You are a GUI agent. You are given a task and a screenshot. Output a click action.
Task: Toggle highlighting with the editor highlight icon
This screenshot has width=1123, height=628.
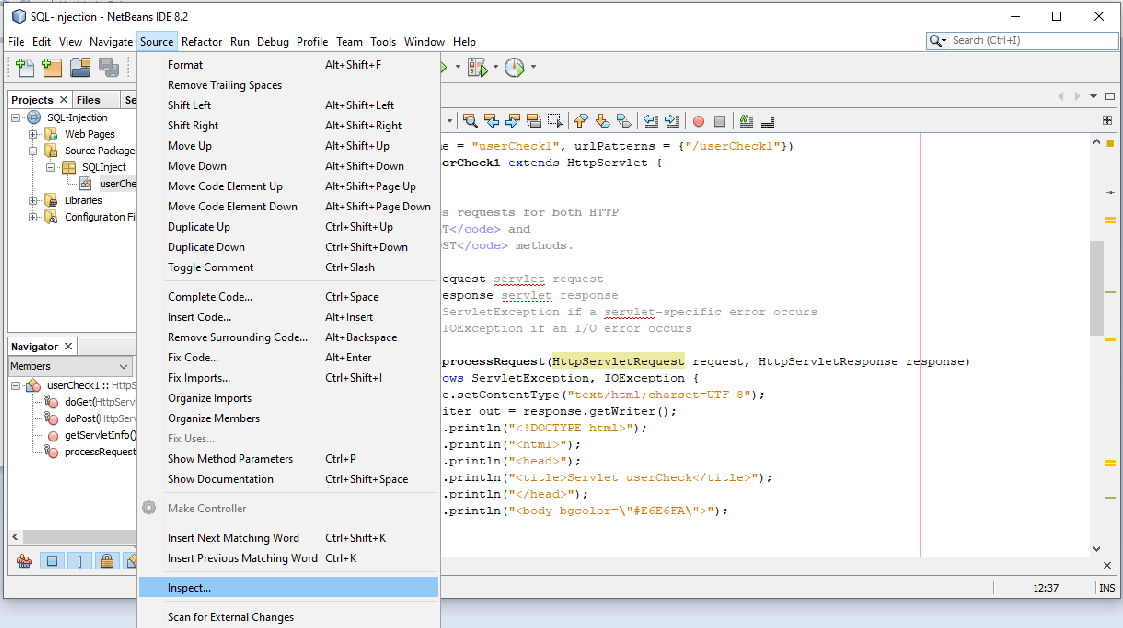click(x=533, y=120)
